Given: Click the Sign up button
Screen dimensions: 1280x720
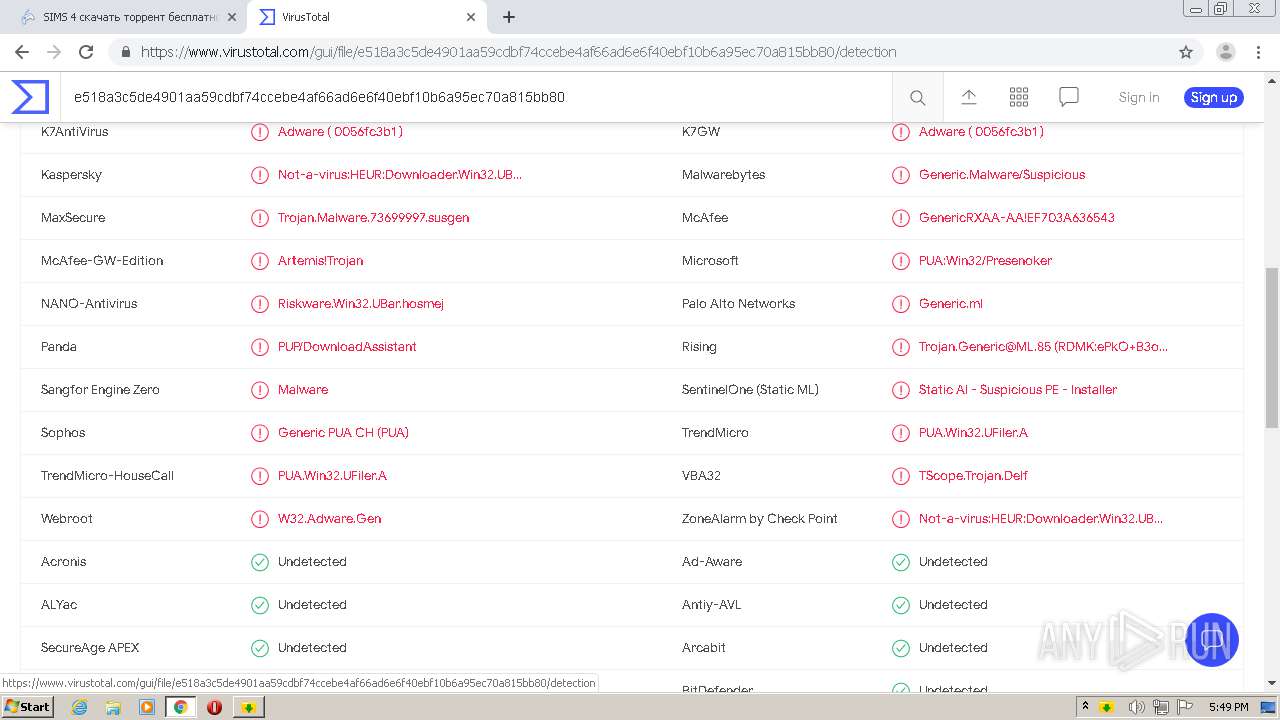Looking at the screenshot, I should point(1213,97).
